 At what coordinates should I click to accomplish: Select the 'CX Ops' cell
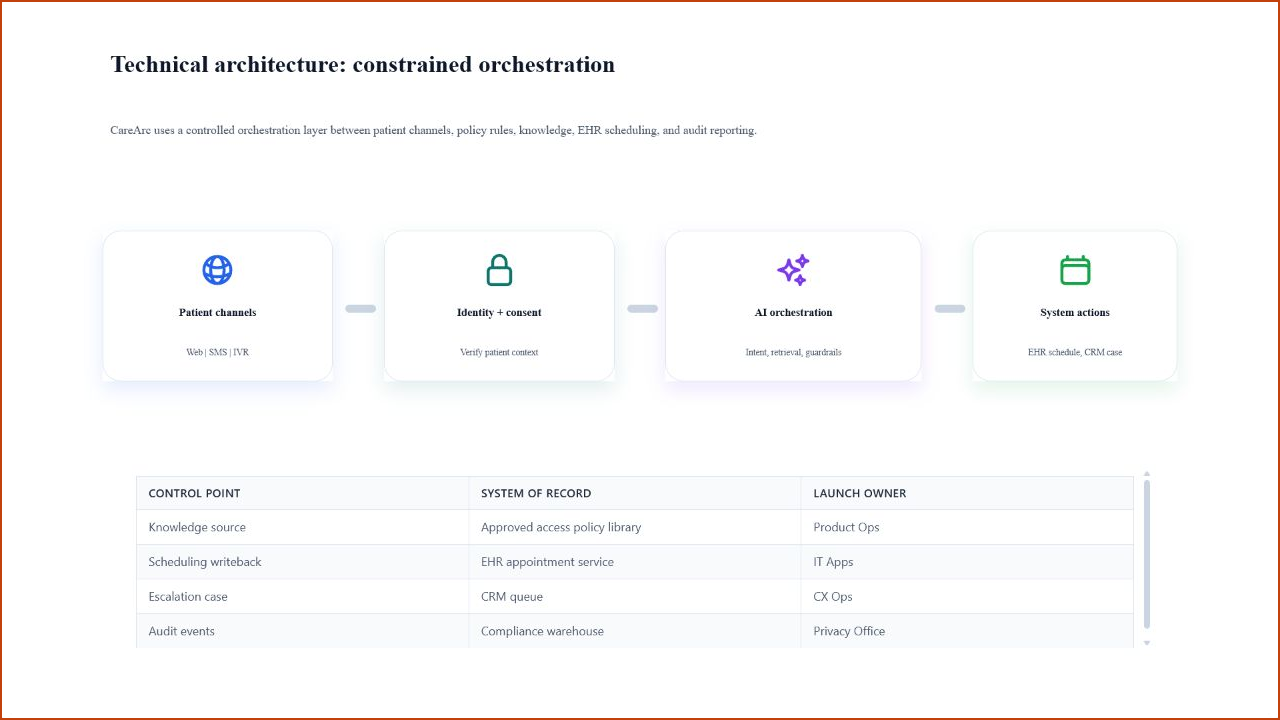pos(967,596)
